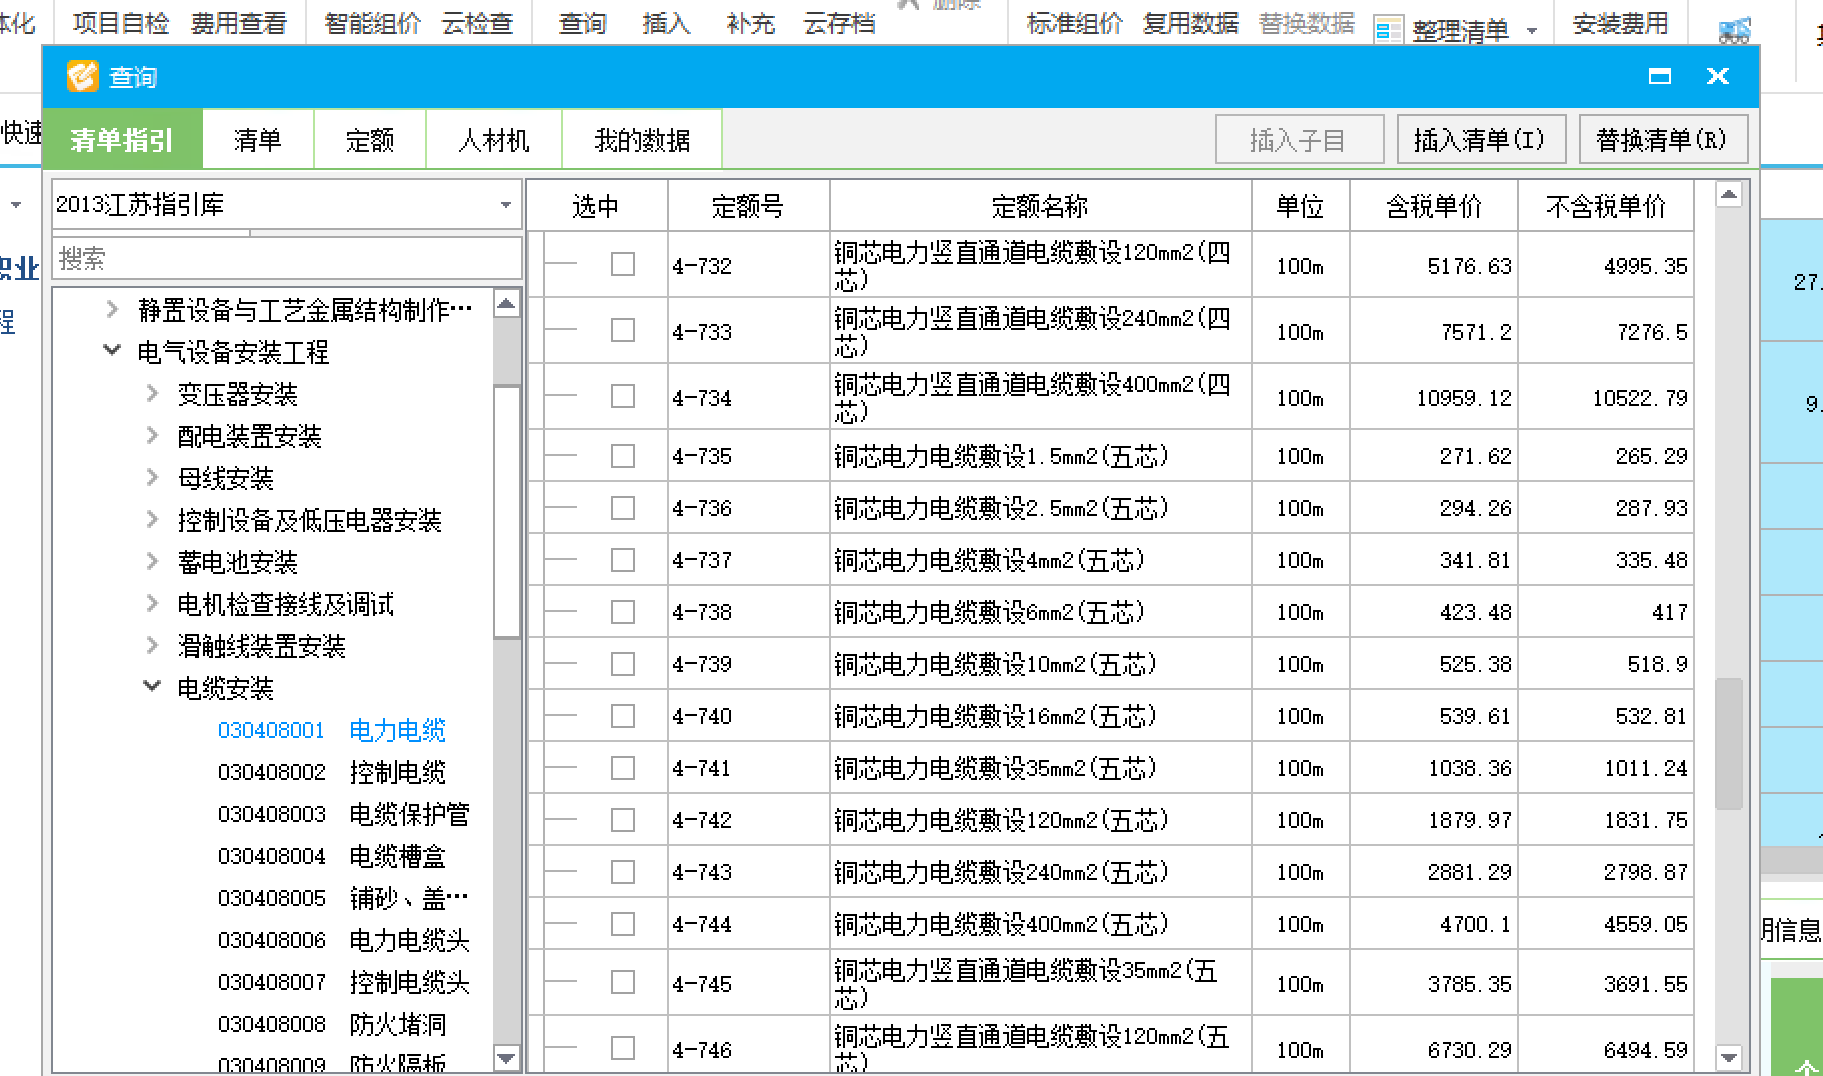The width and height of the screenshot is (1823, 1076).
Task: Check the box for quota 4-741
Action: click(x=623, y=768)
